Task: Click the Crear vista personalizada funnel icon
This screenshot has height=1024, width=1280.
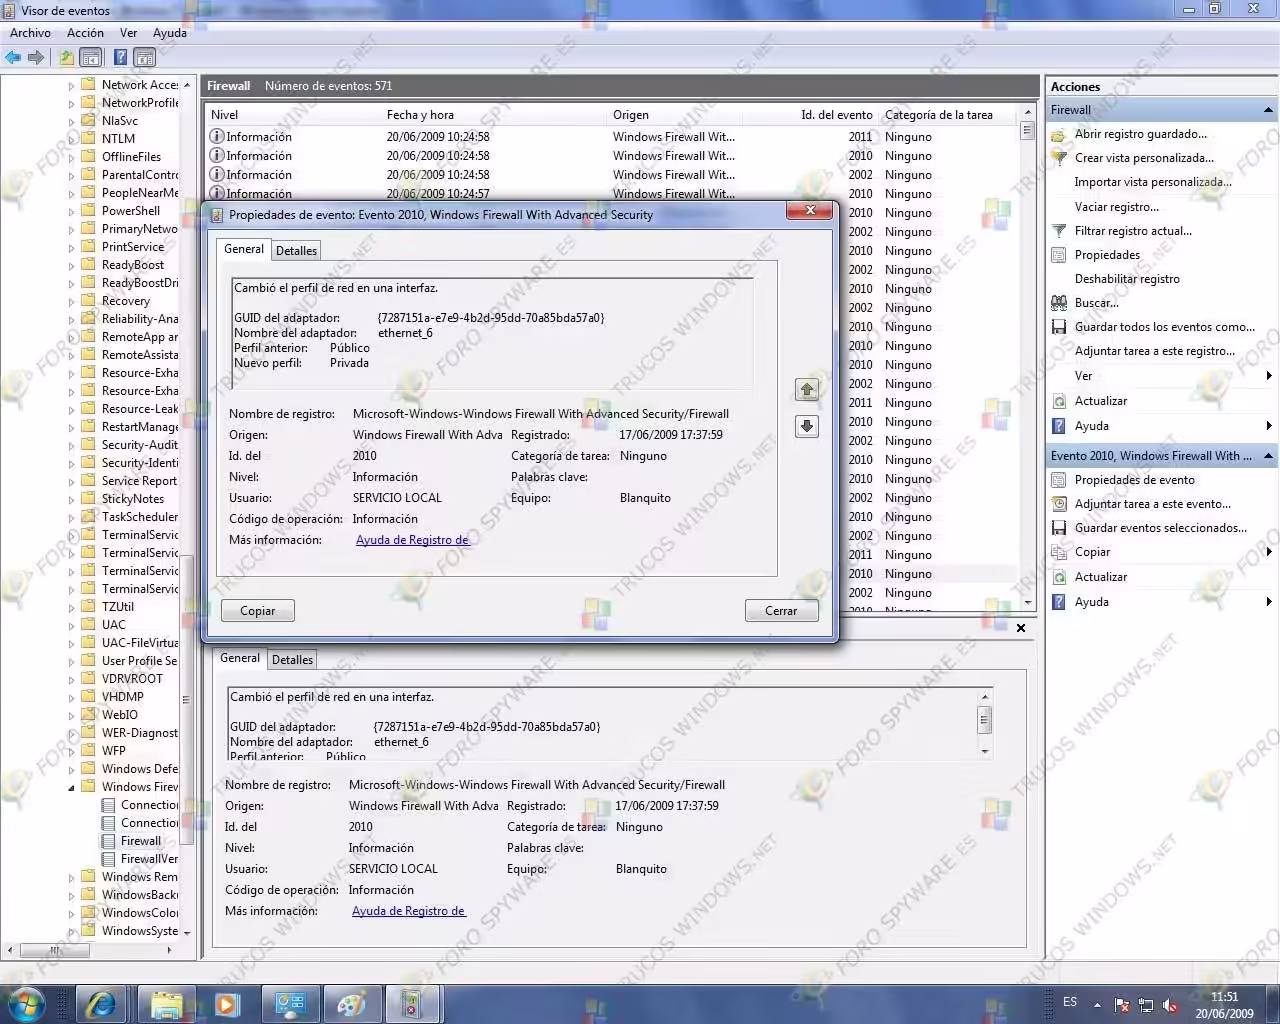Action: (x=1059, y=157)
